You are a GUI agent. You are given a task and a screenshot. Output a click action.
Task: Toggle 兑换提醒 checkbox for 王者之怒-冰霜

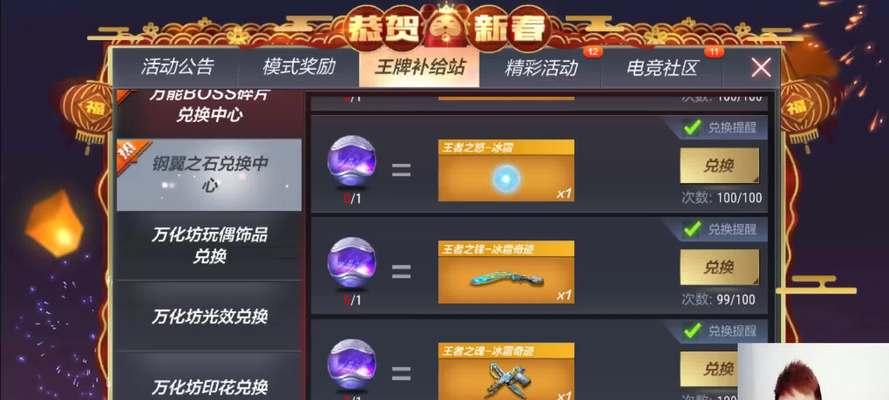pos(691,127)
